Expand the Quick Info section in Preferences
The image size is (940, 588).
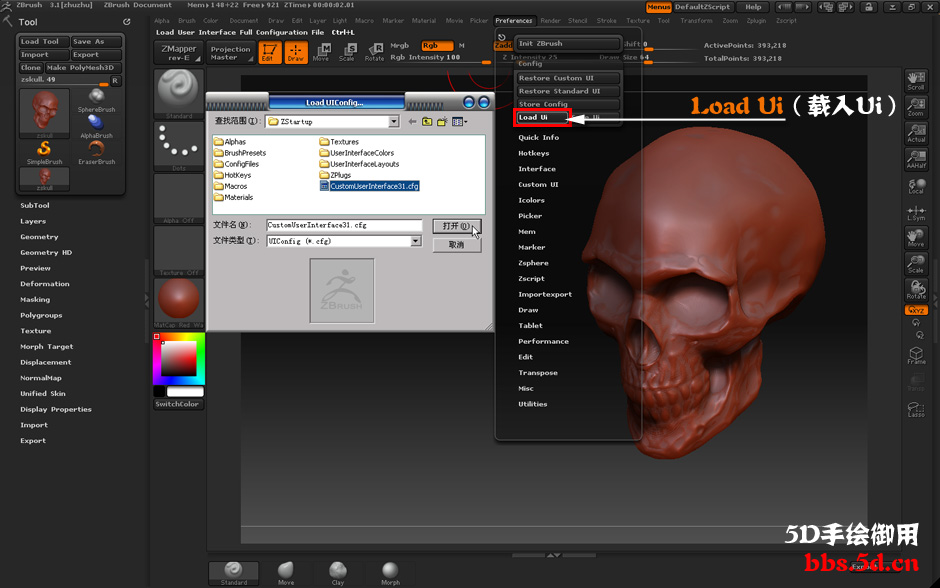[538, 138]
